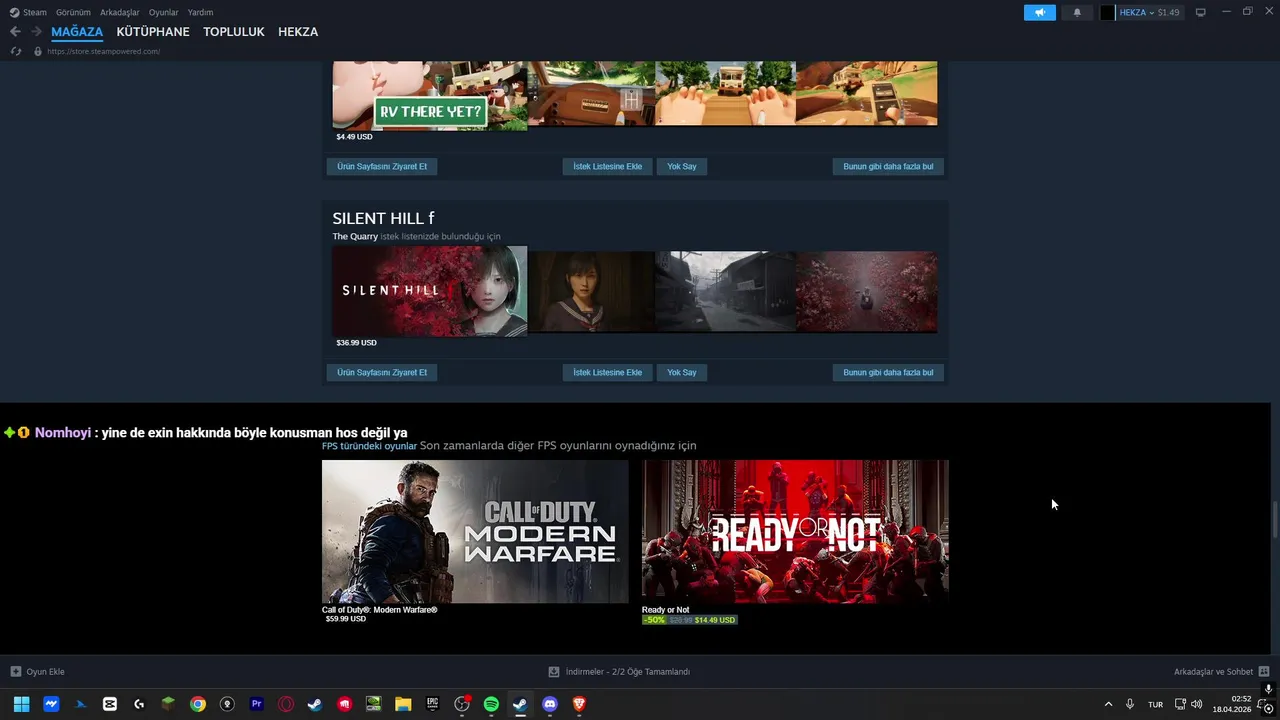
Task: Click the $36.99 USD price
Action: point(357,342)
